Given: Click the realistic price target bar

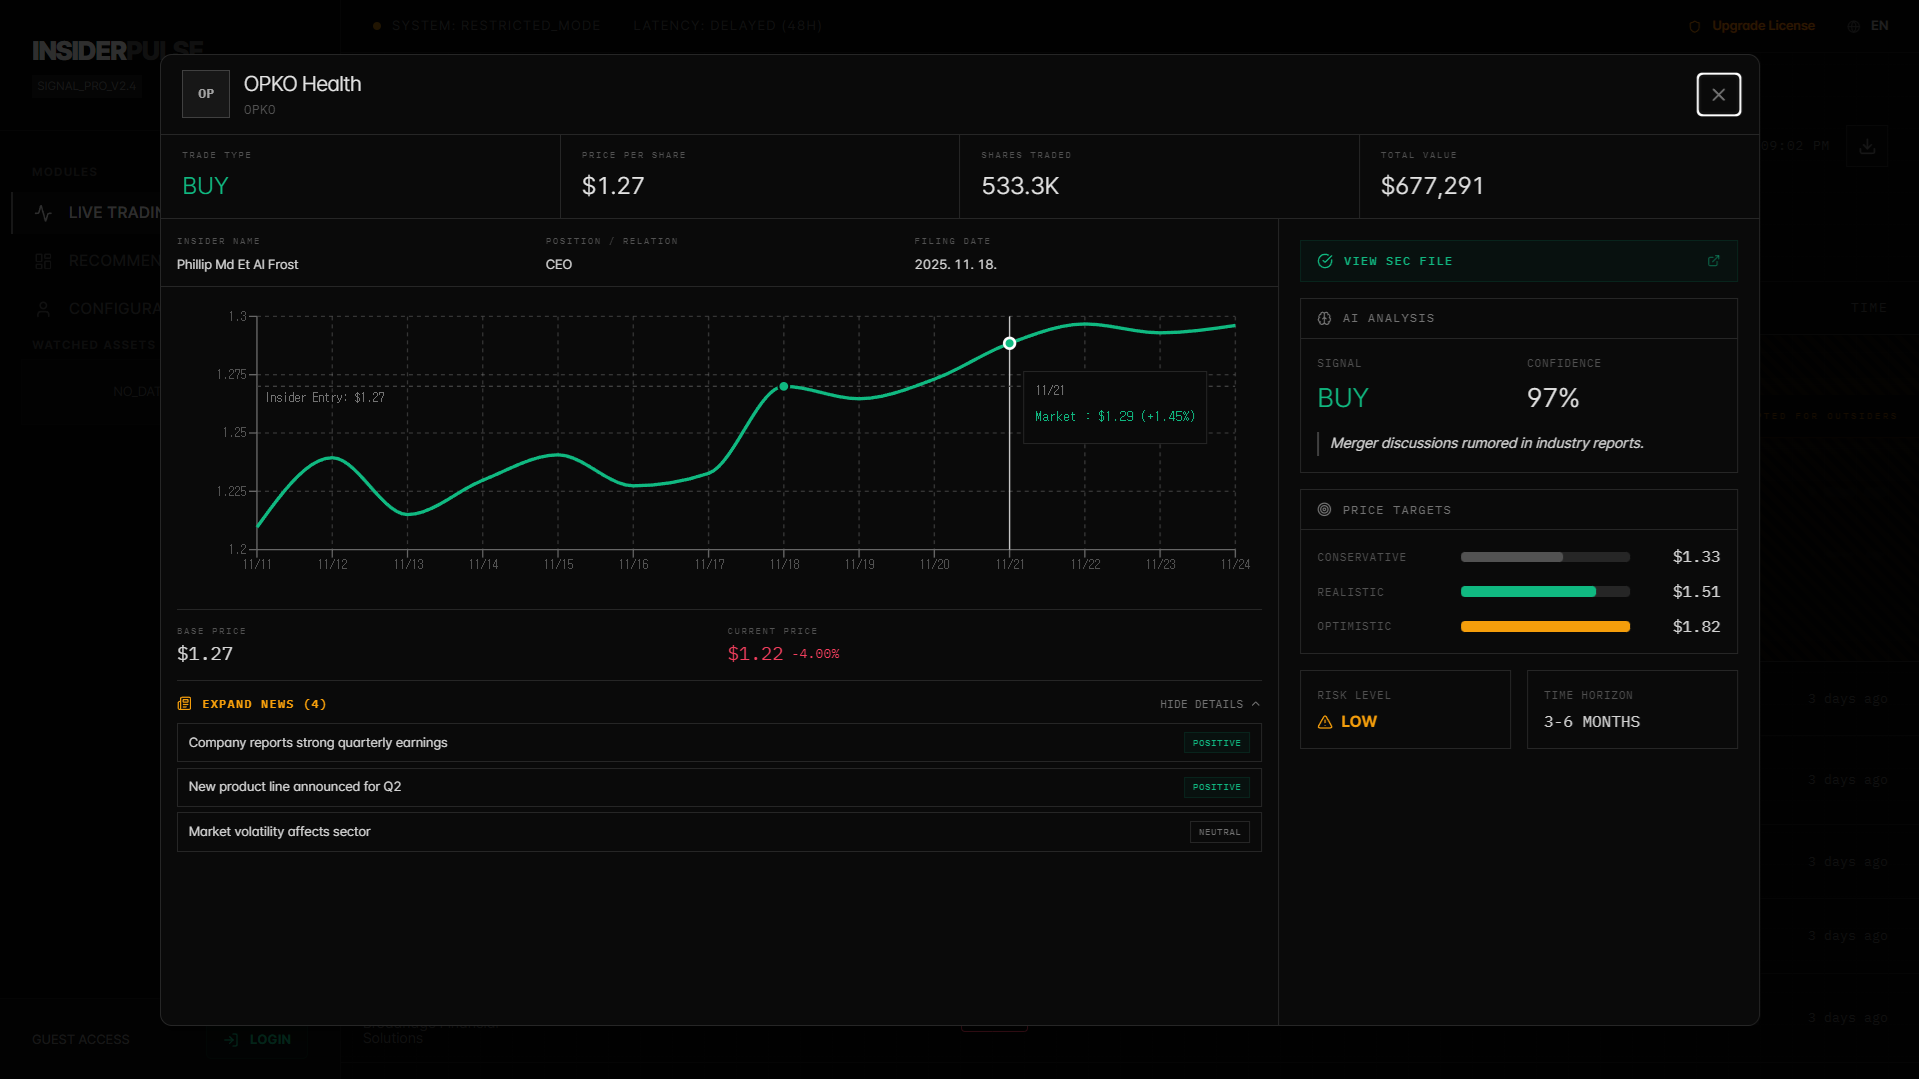Looking at the screenshot, I should (x=1545, y=592).
